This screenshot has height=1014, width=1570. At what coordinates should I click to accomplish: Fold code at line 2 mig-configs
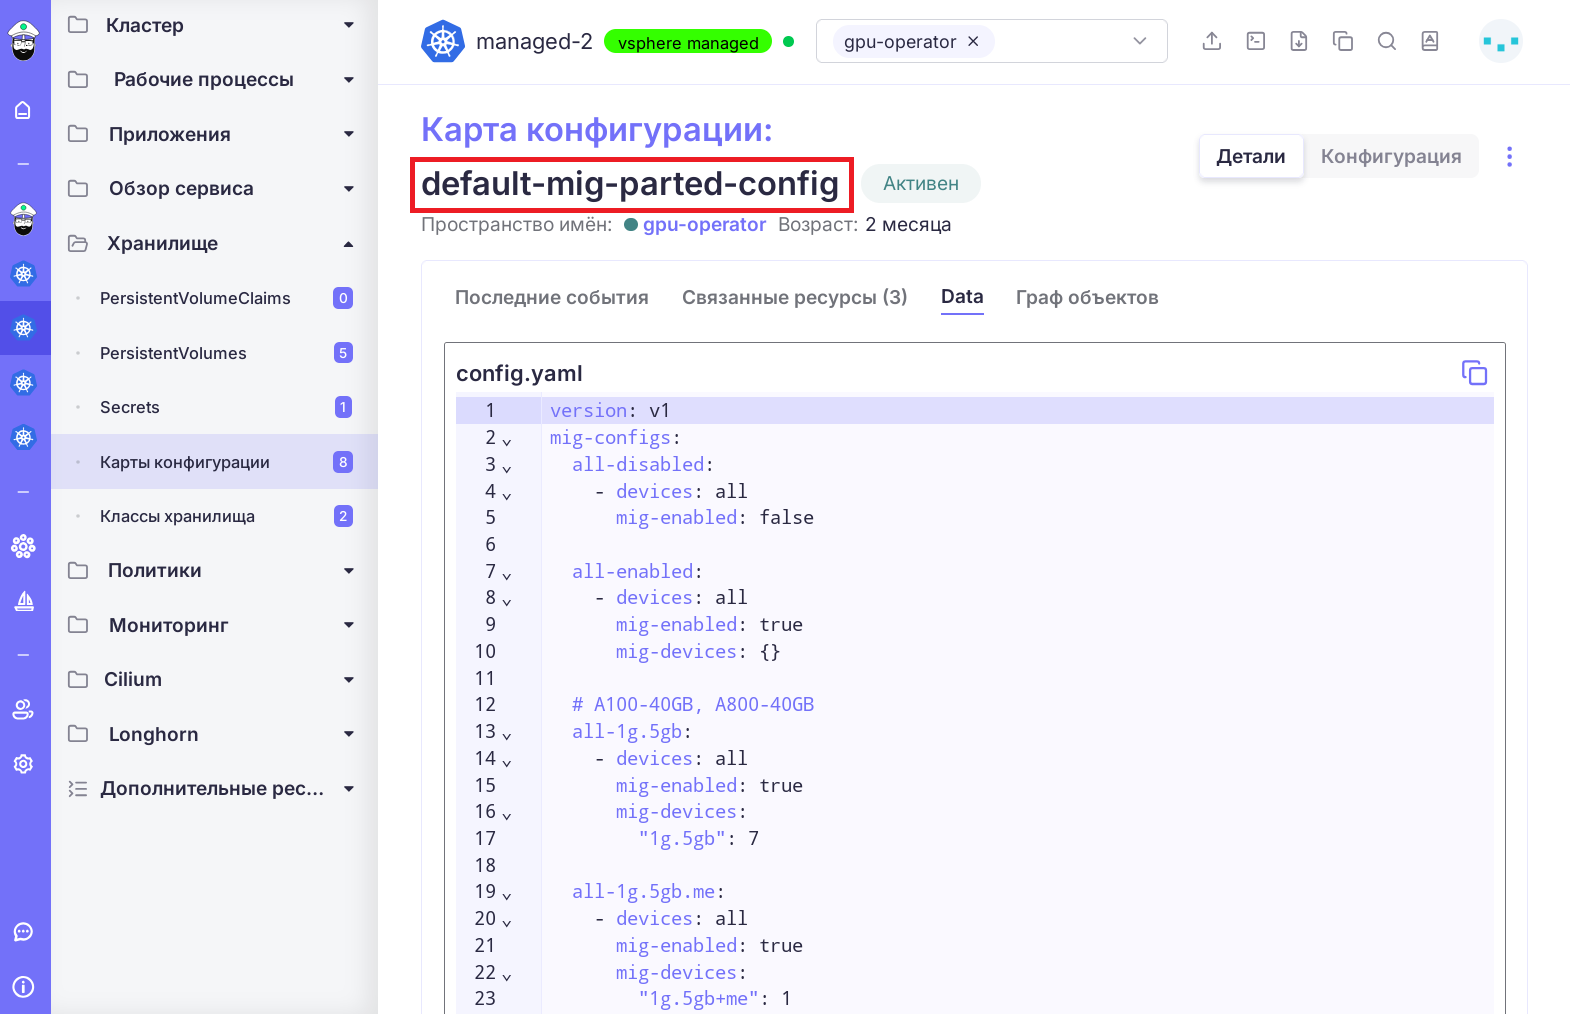[x=506, y=440]
